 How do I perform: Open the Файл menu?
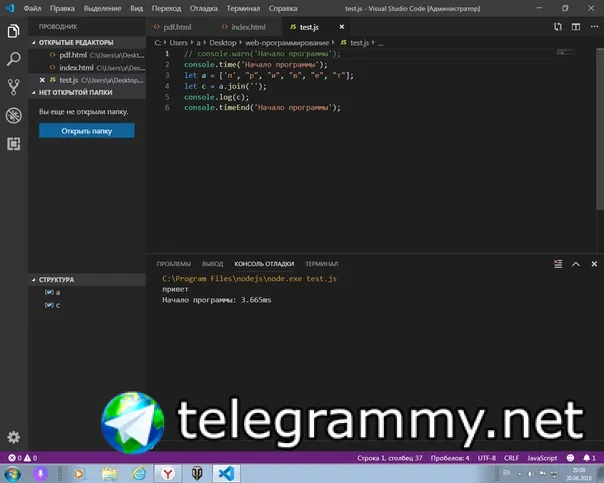[x=32, y=8]
